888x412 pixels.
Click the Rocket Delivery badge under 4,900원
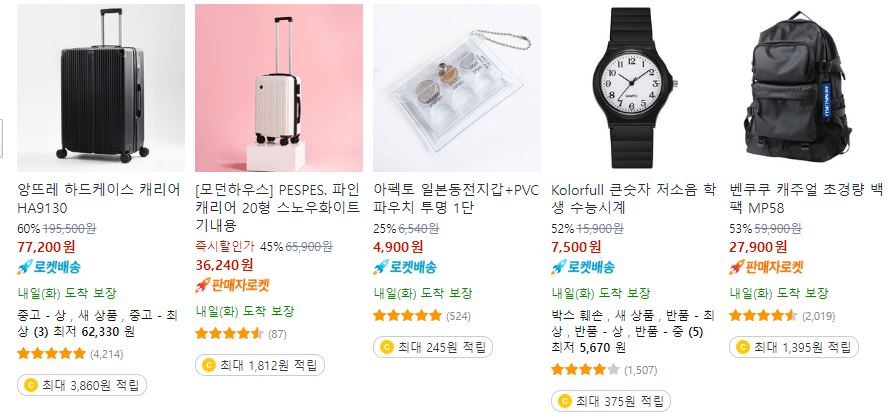[x=405, y=267]
